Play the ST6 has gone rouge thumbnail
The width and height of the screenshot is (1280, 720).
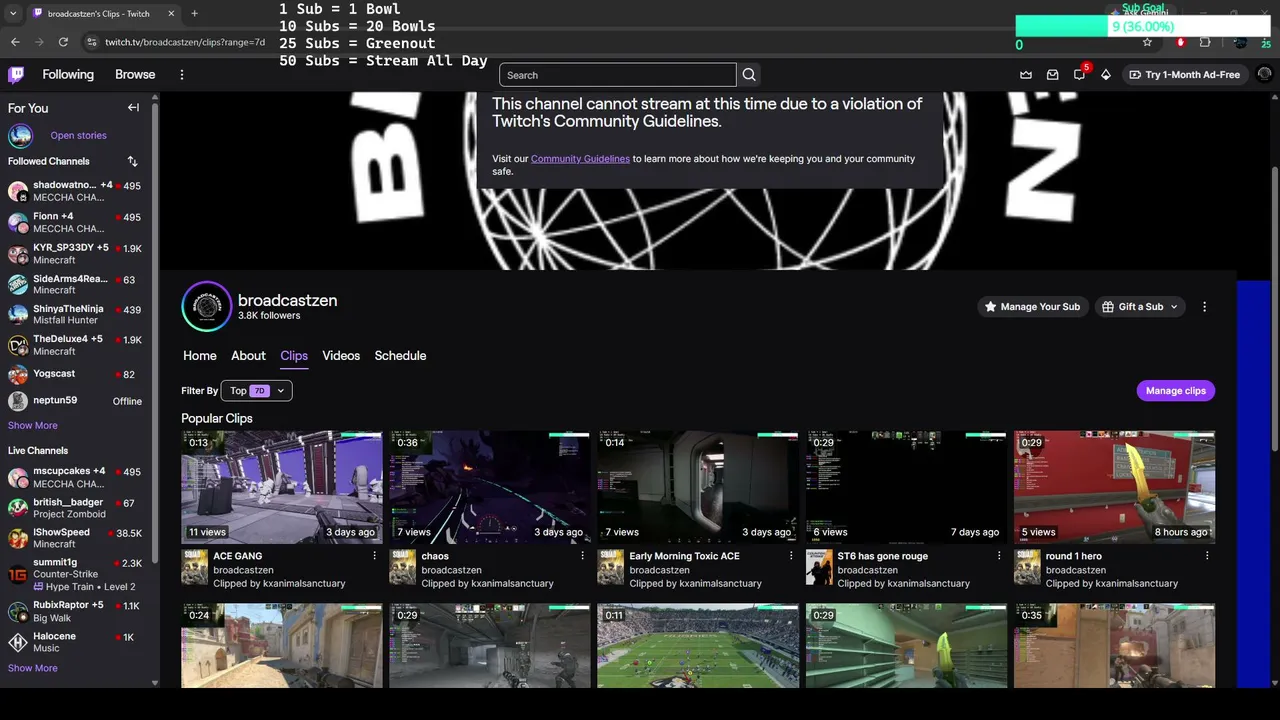(906, 487)
